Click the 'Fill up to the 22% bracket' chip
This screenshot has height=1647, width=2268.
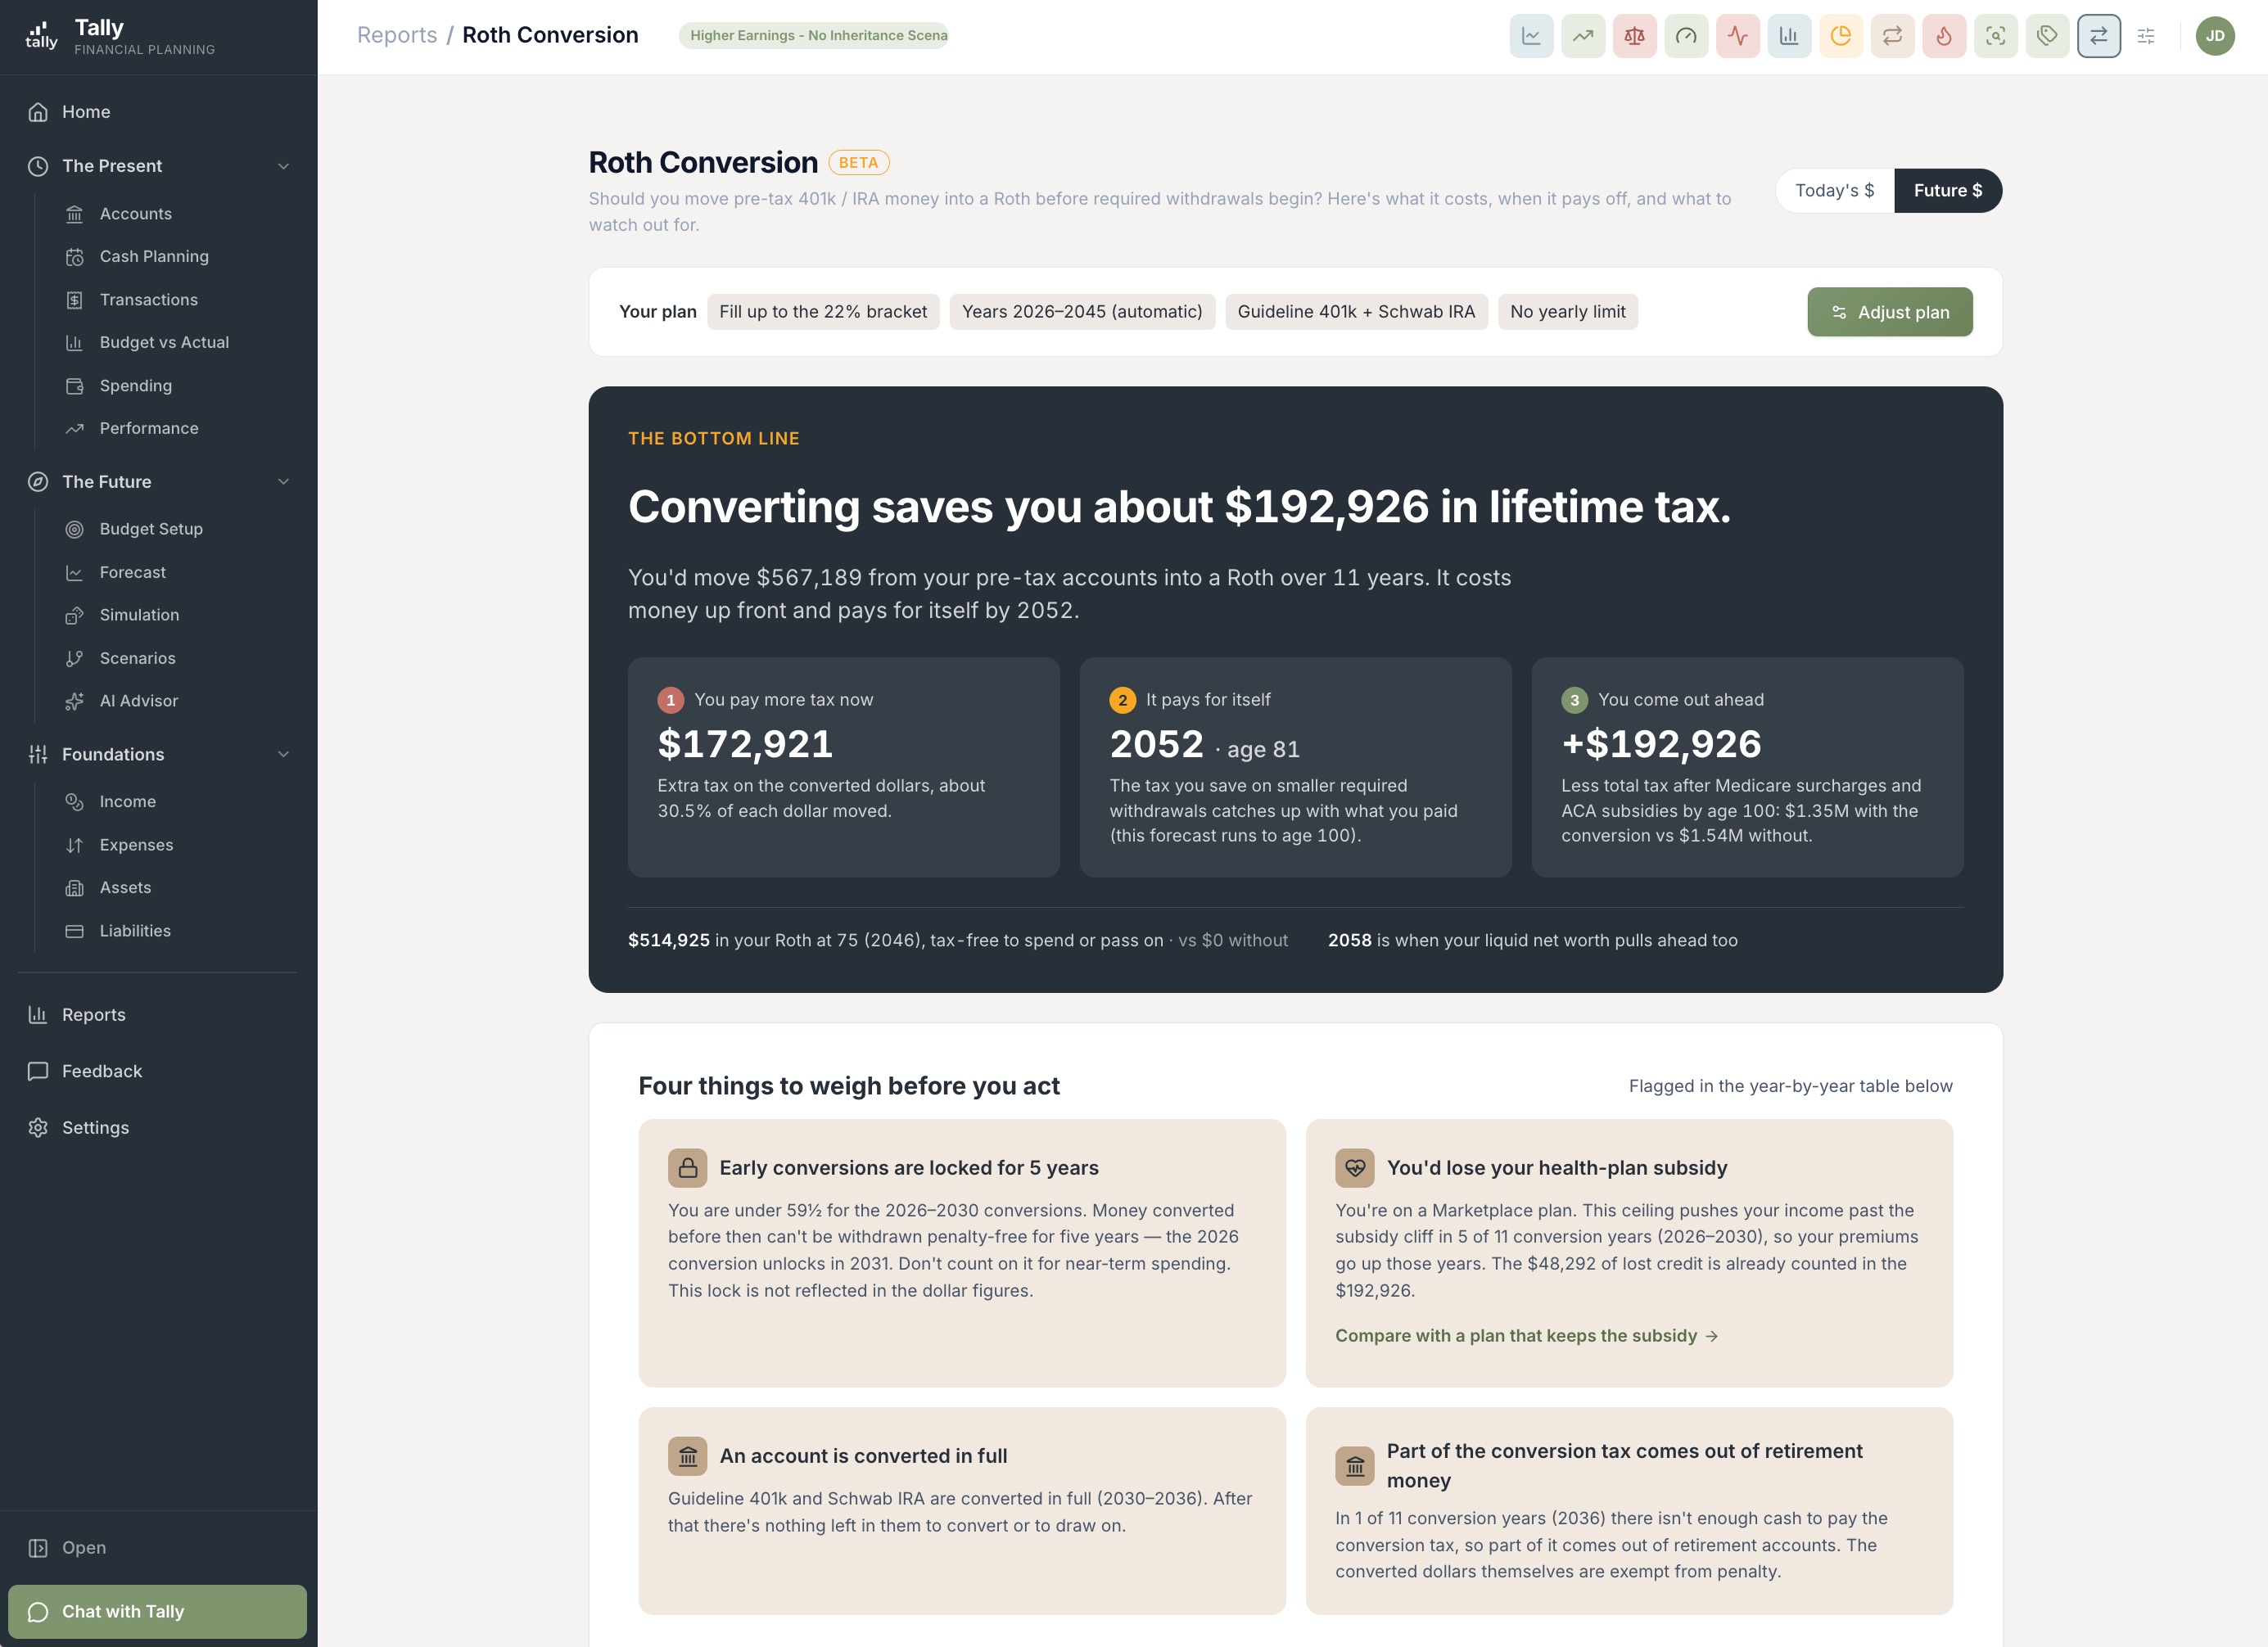coord(823,312)
